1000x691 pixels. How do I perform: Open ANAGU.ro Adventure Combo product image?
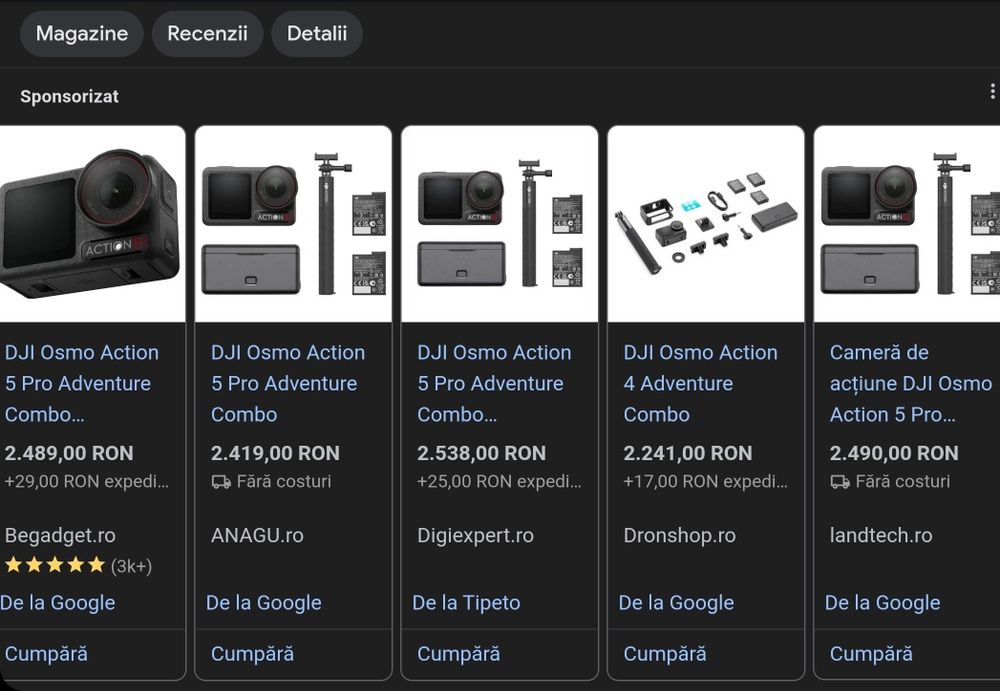click(x=293, y=223)
